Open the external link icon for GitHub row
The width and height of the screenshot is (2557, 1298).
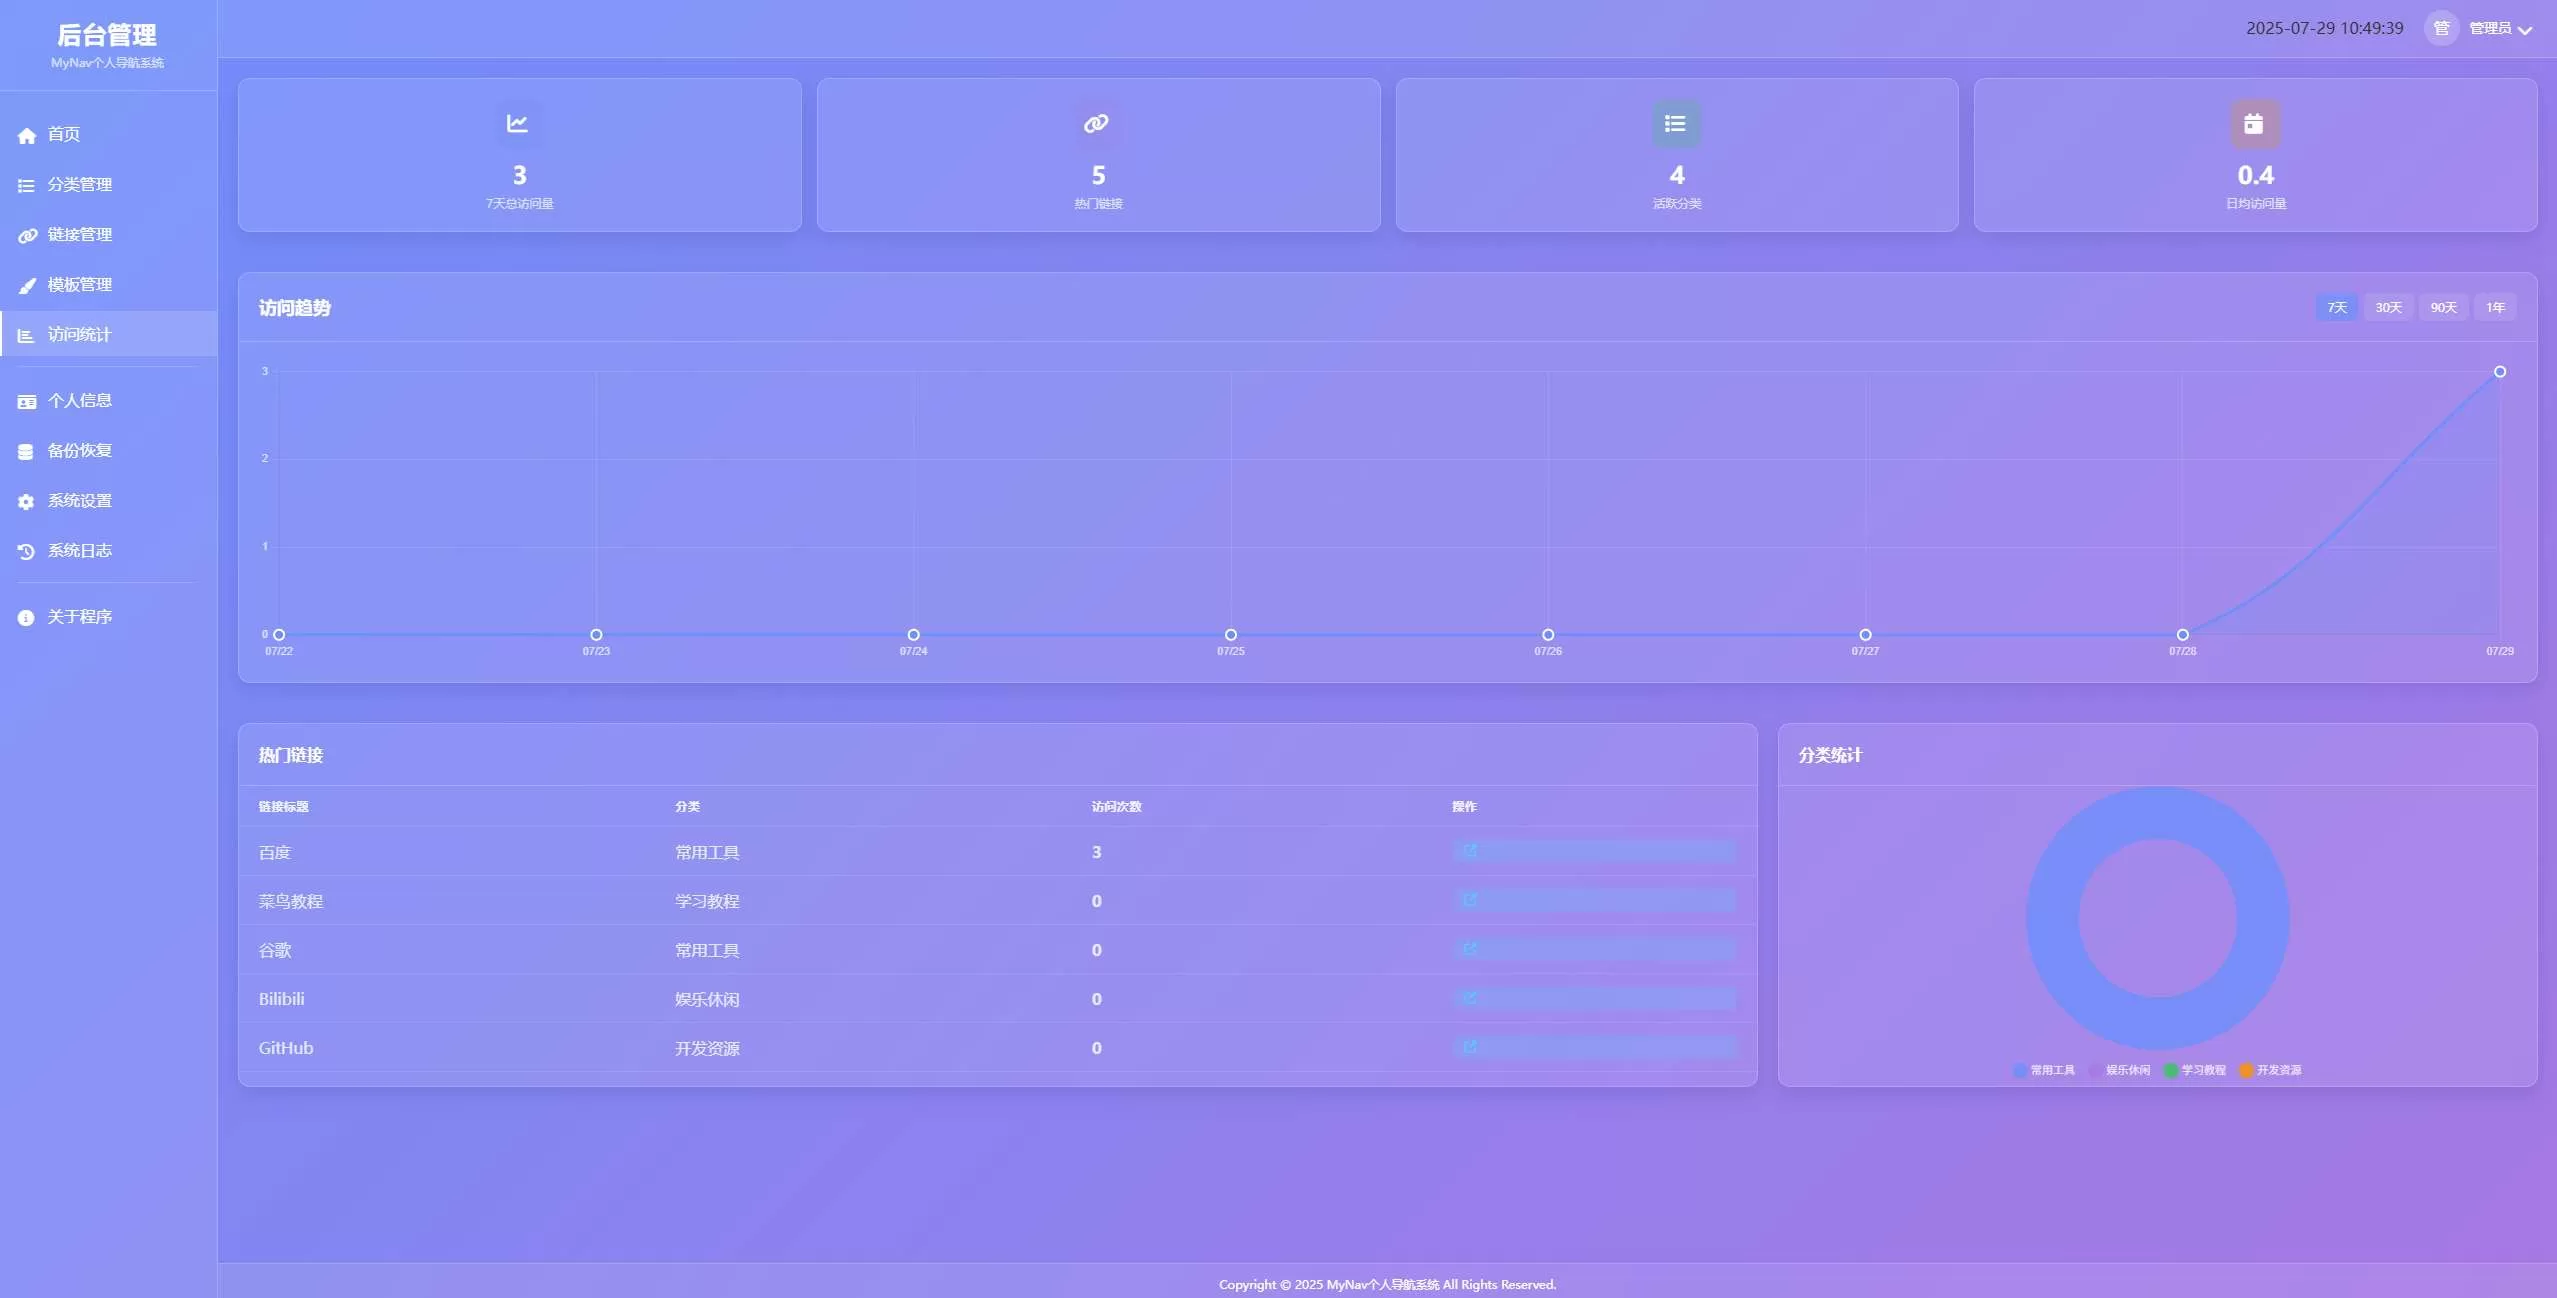(1469, 1047)
